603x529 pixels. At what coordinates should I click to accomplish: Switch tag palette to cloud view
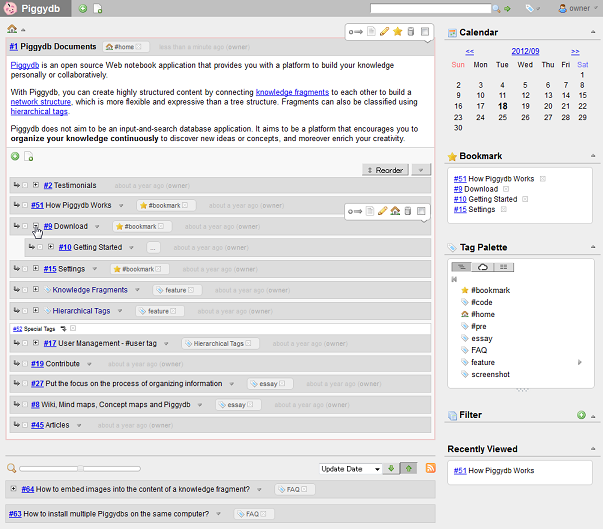[x=483, y=267]
